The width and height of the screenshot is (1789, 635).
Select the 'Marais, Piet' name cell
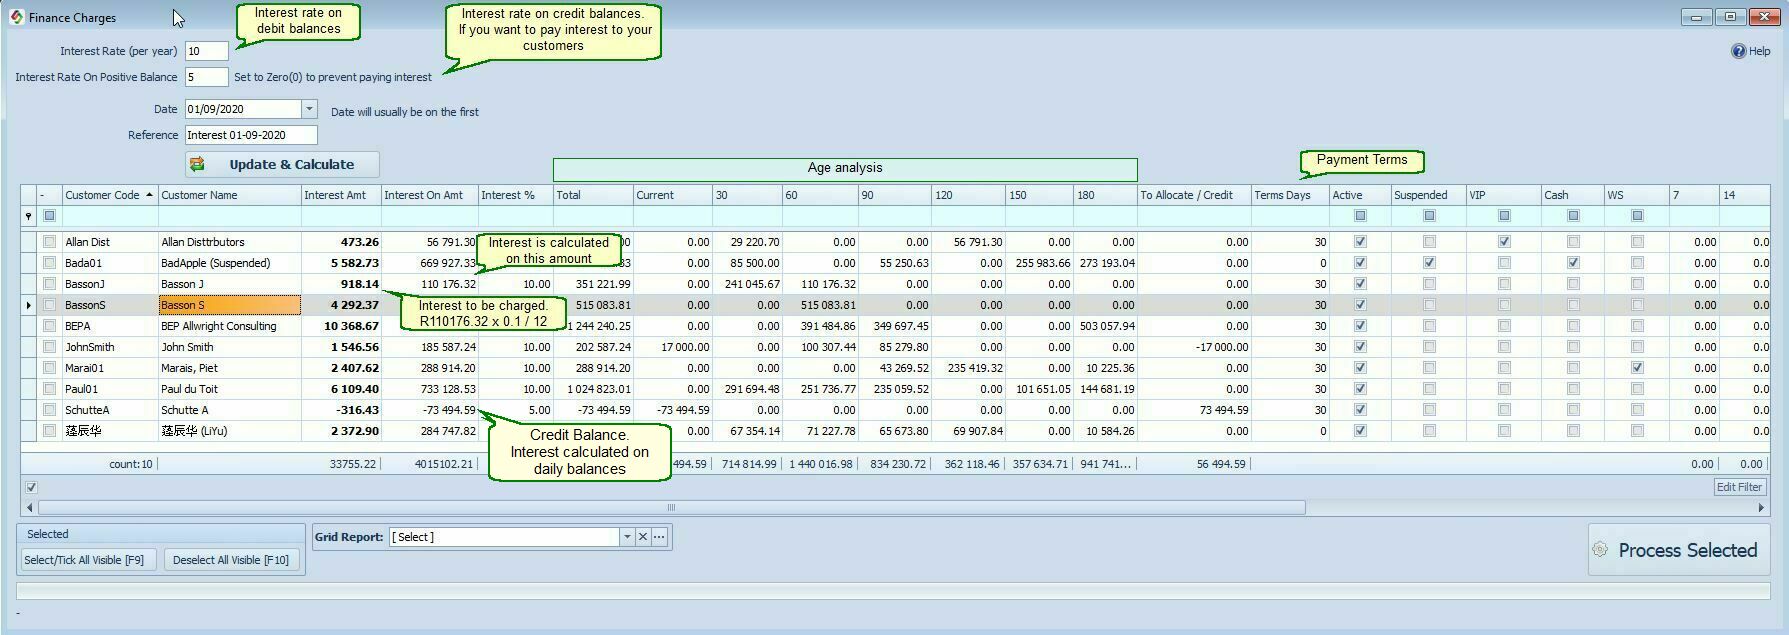[x=230, y=368]
